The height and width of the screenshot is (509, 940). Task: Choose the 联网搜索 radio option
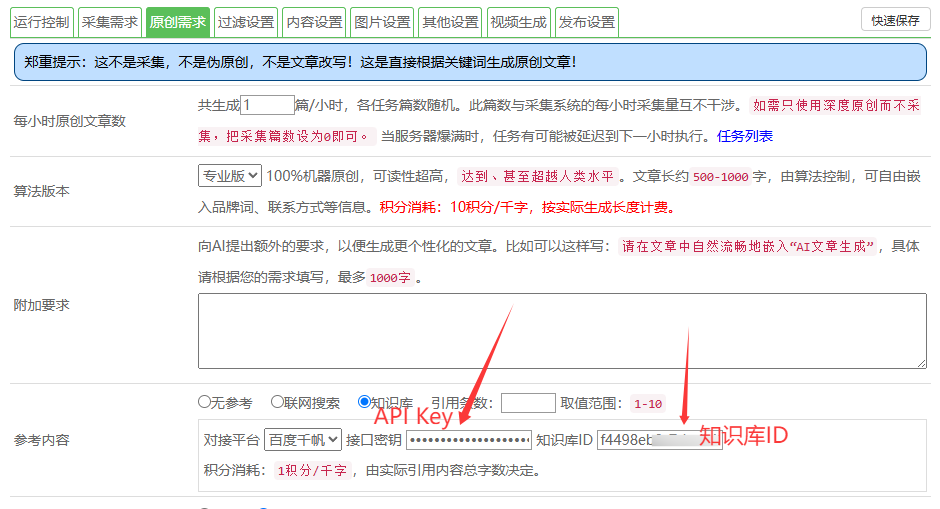click(x=278, y=403)
